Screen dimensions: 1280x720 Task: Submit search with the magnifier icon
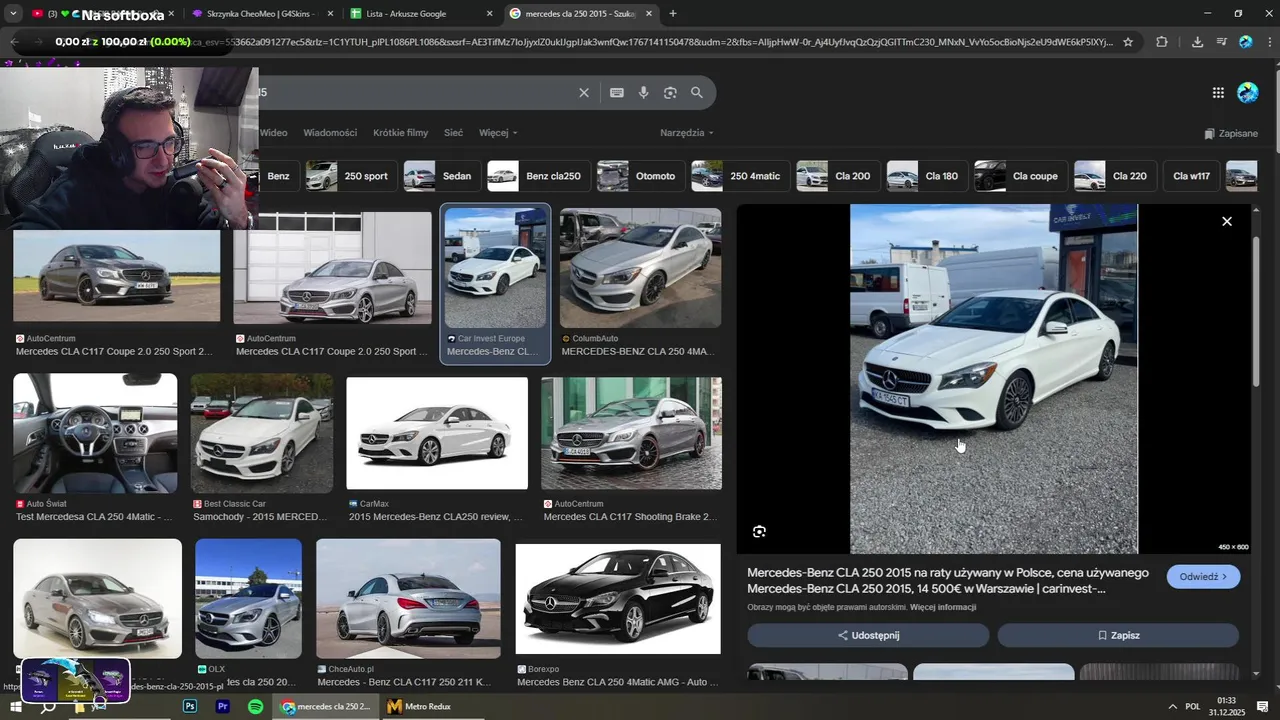click(697, 93)
